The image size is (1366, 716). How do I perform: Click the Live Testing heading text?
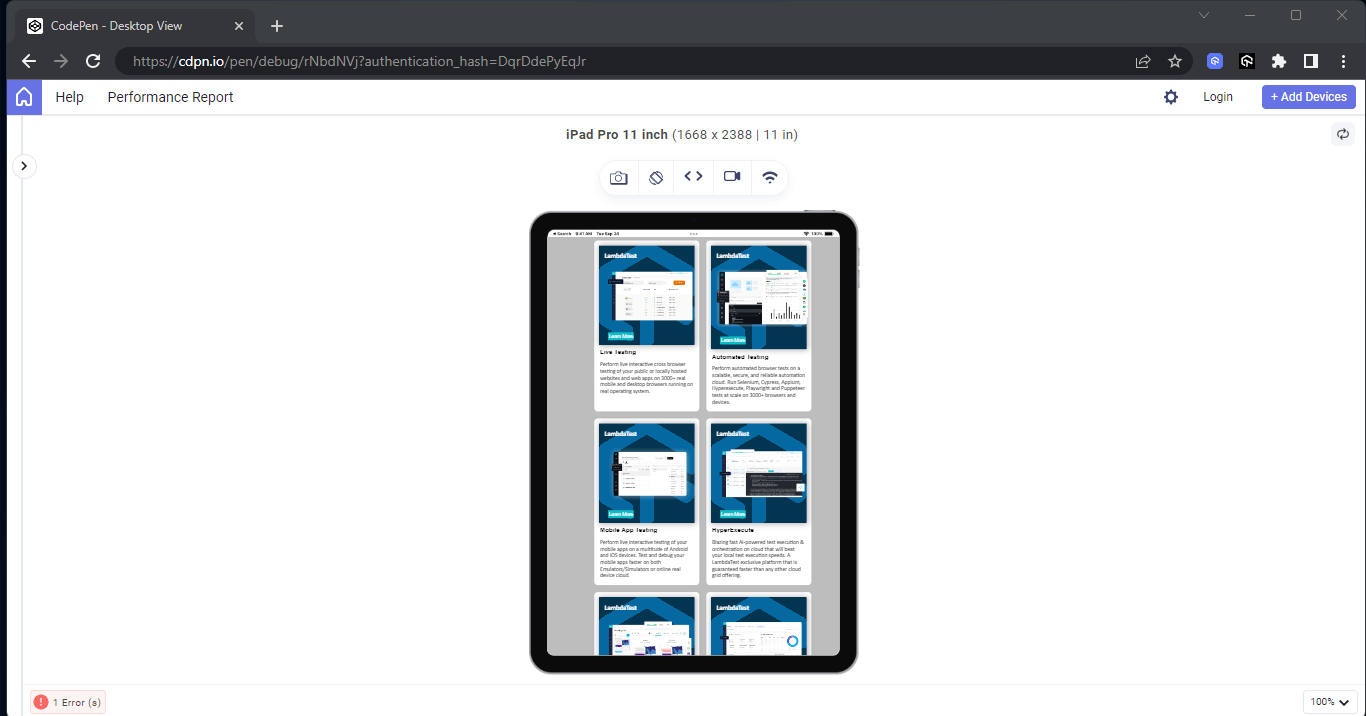point(618,353)
